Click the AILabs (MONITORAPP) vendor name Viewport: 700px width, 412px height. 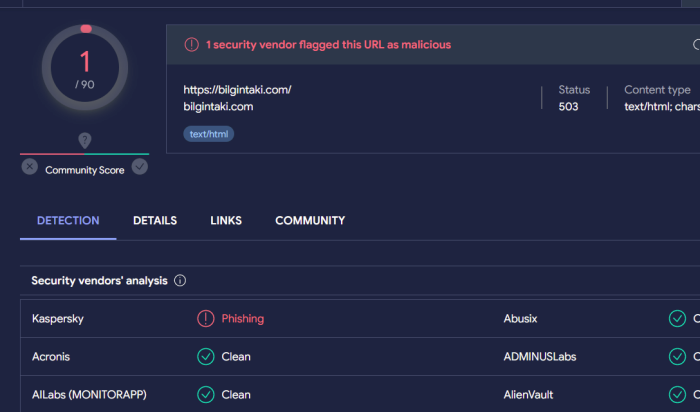[x=89, y=395]
